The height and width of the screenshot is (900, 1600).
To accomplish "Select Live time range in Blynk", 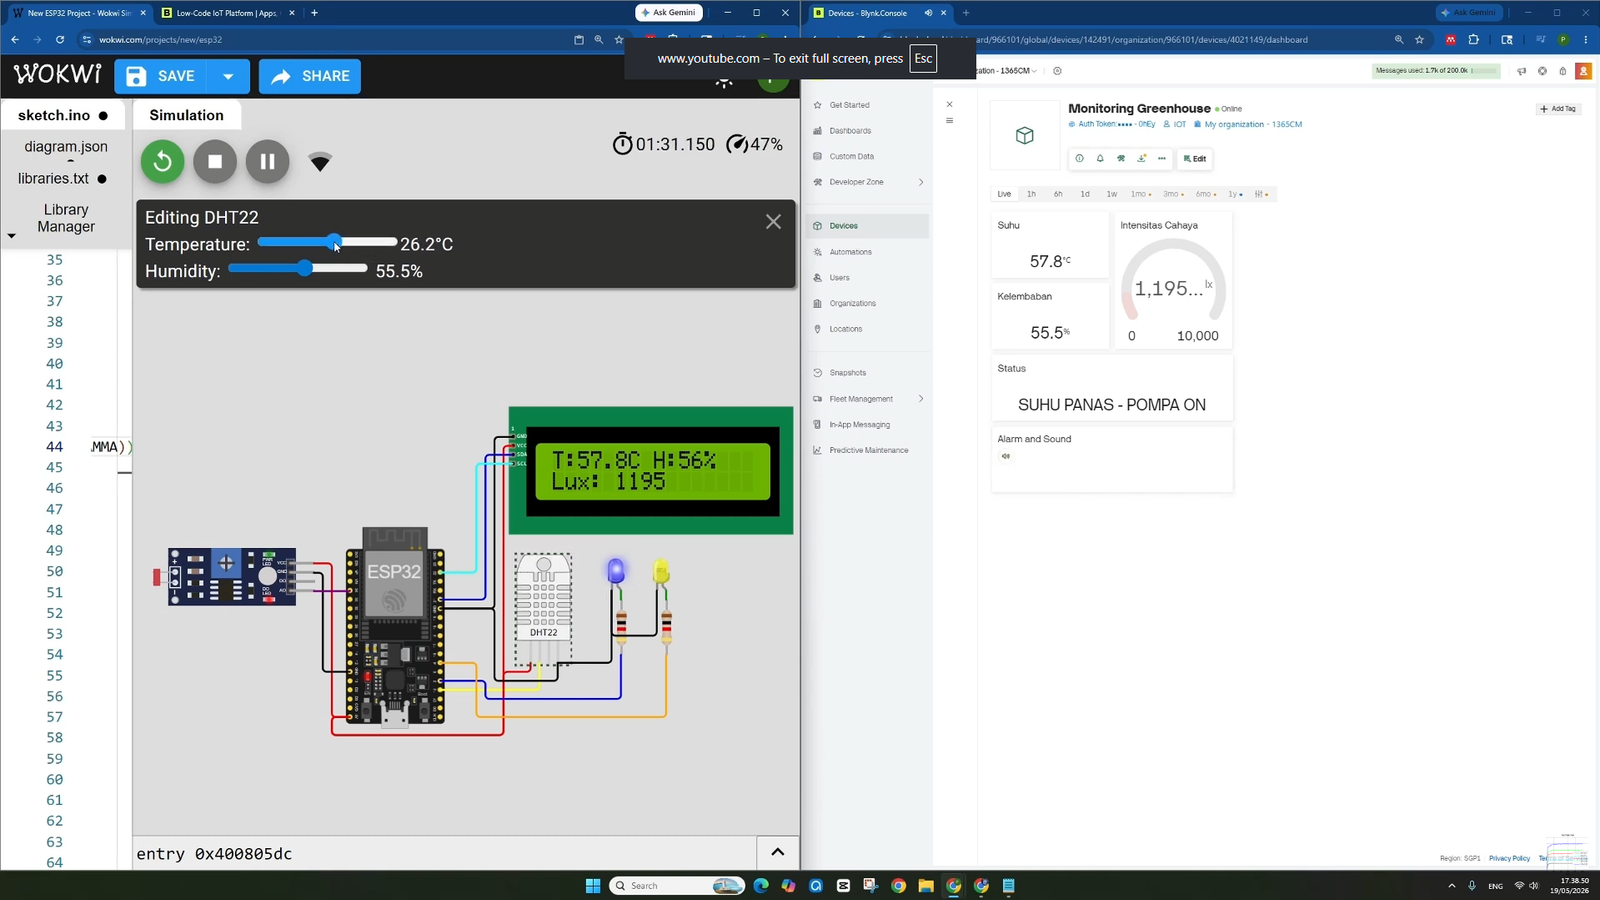I will pyautogui.click(x=1004, y=194).
